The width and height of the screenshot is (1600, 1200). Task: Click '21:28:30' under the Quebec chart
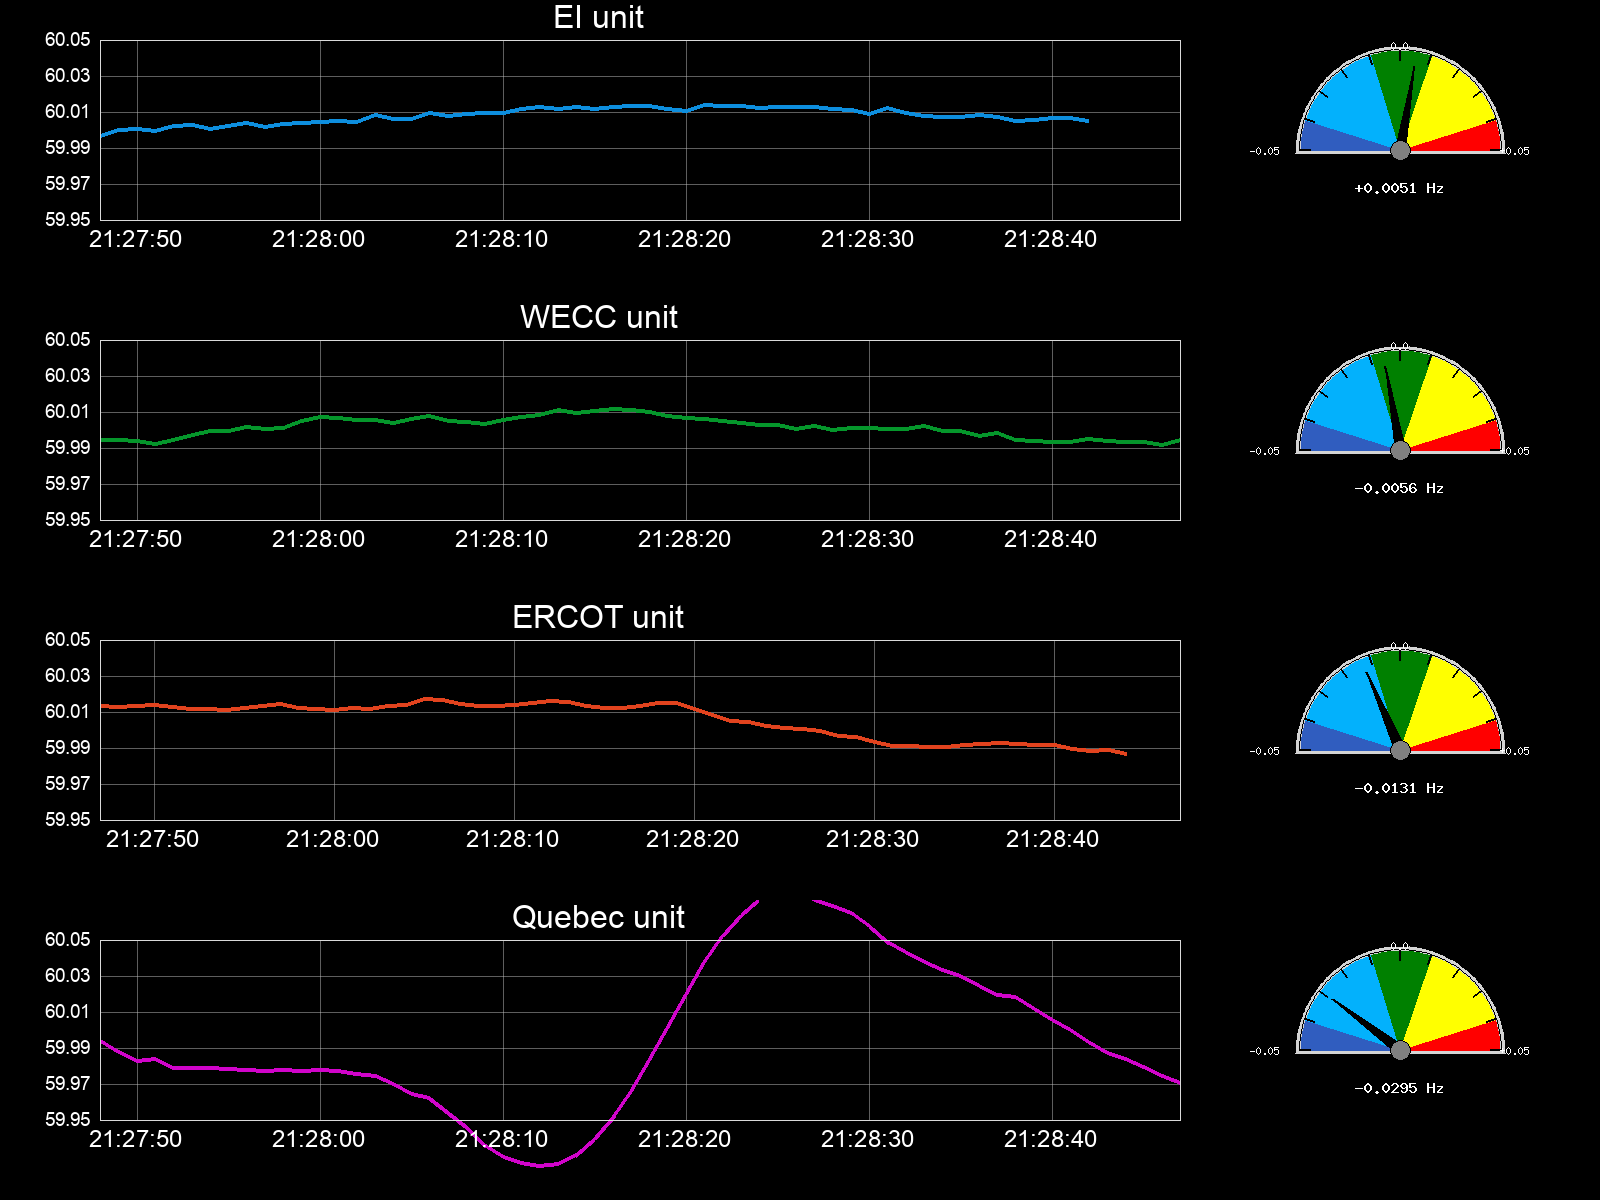868,1139
